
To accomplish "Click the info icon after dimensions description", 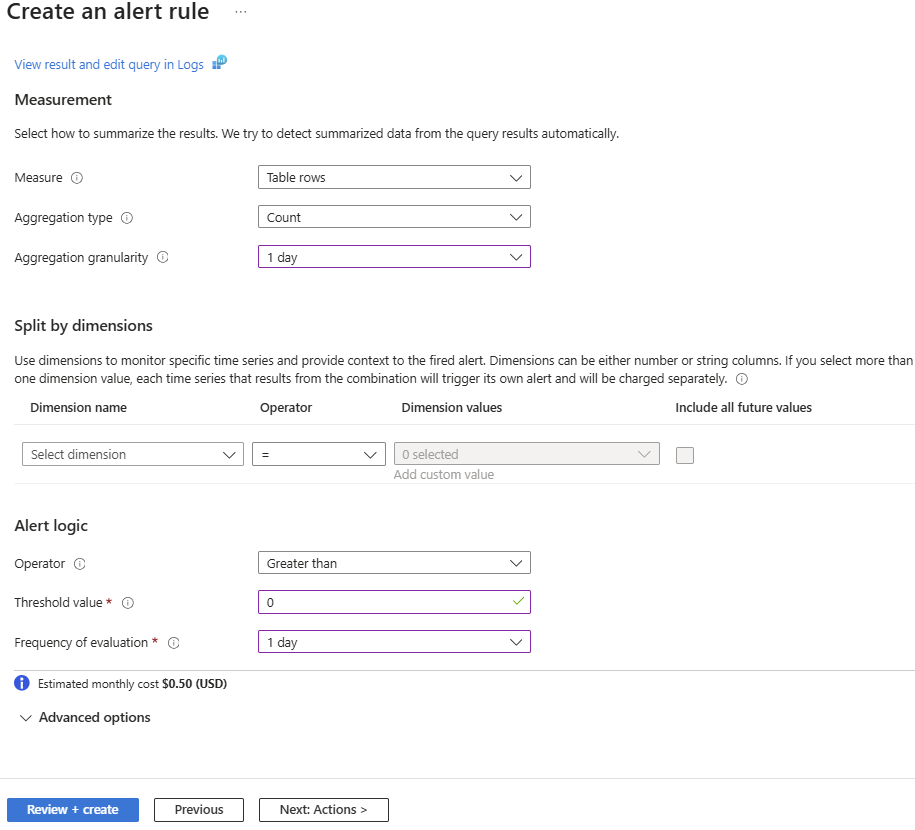I will coord(741,379).
